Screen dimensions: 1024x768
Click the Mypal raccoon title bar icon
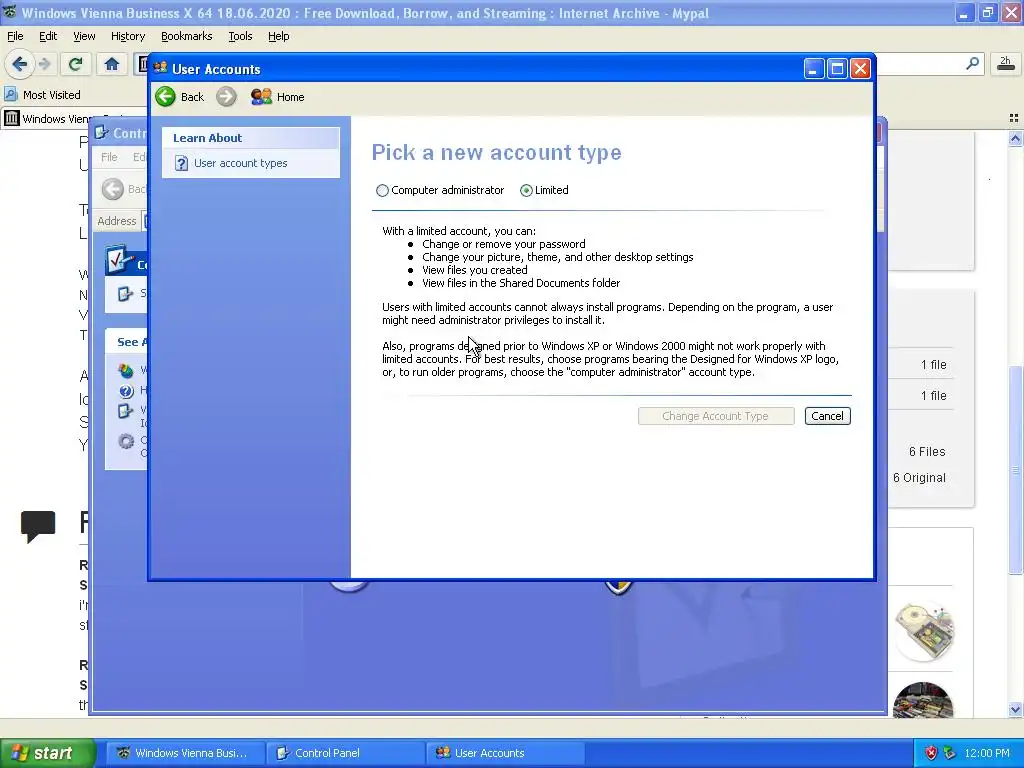[10, 12]
